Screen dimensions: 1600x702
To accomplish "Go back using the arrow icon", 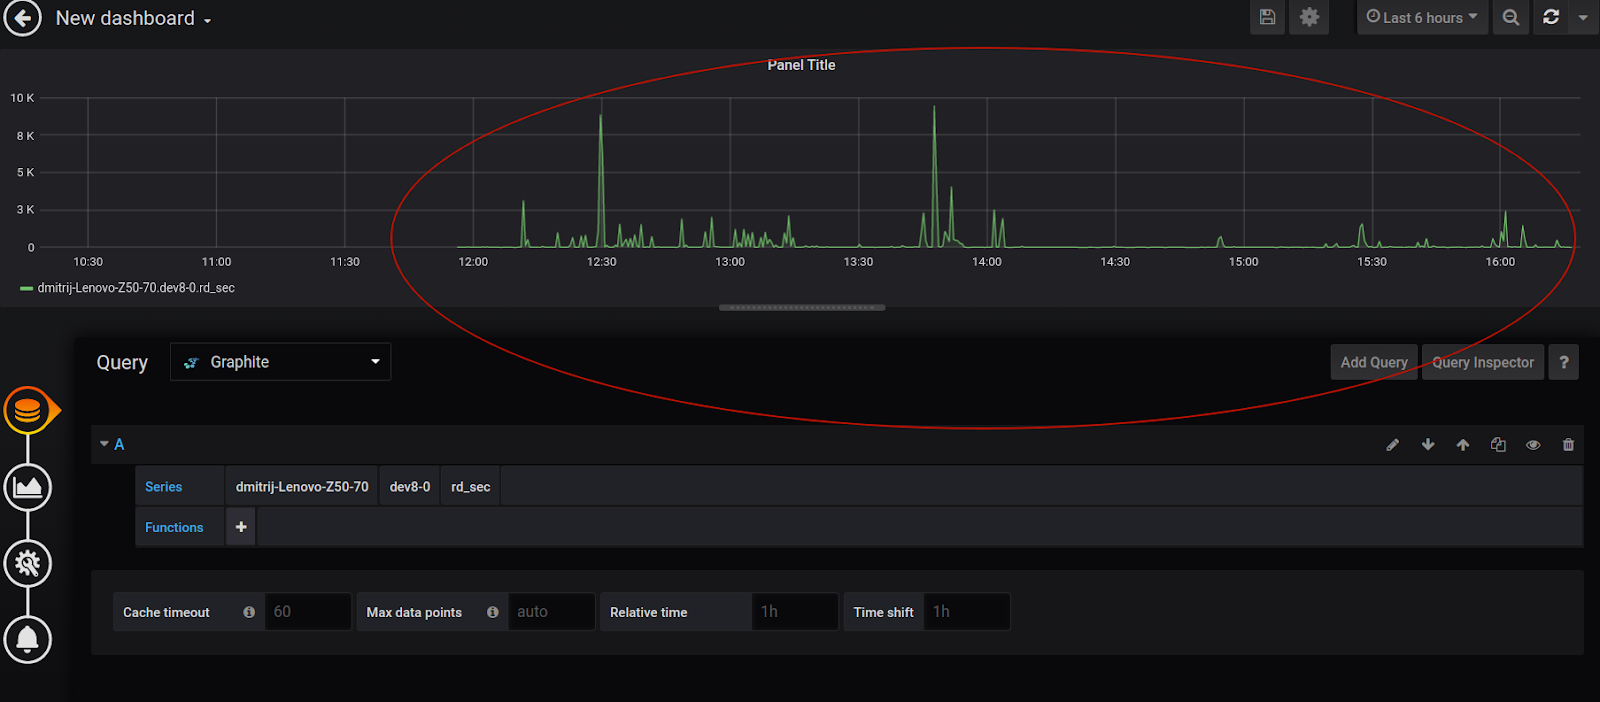I will (22, 17).
